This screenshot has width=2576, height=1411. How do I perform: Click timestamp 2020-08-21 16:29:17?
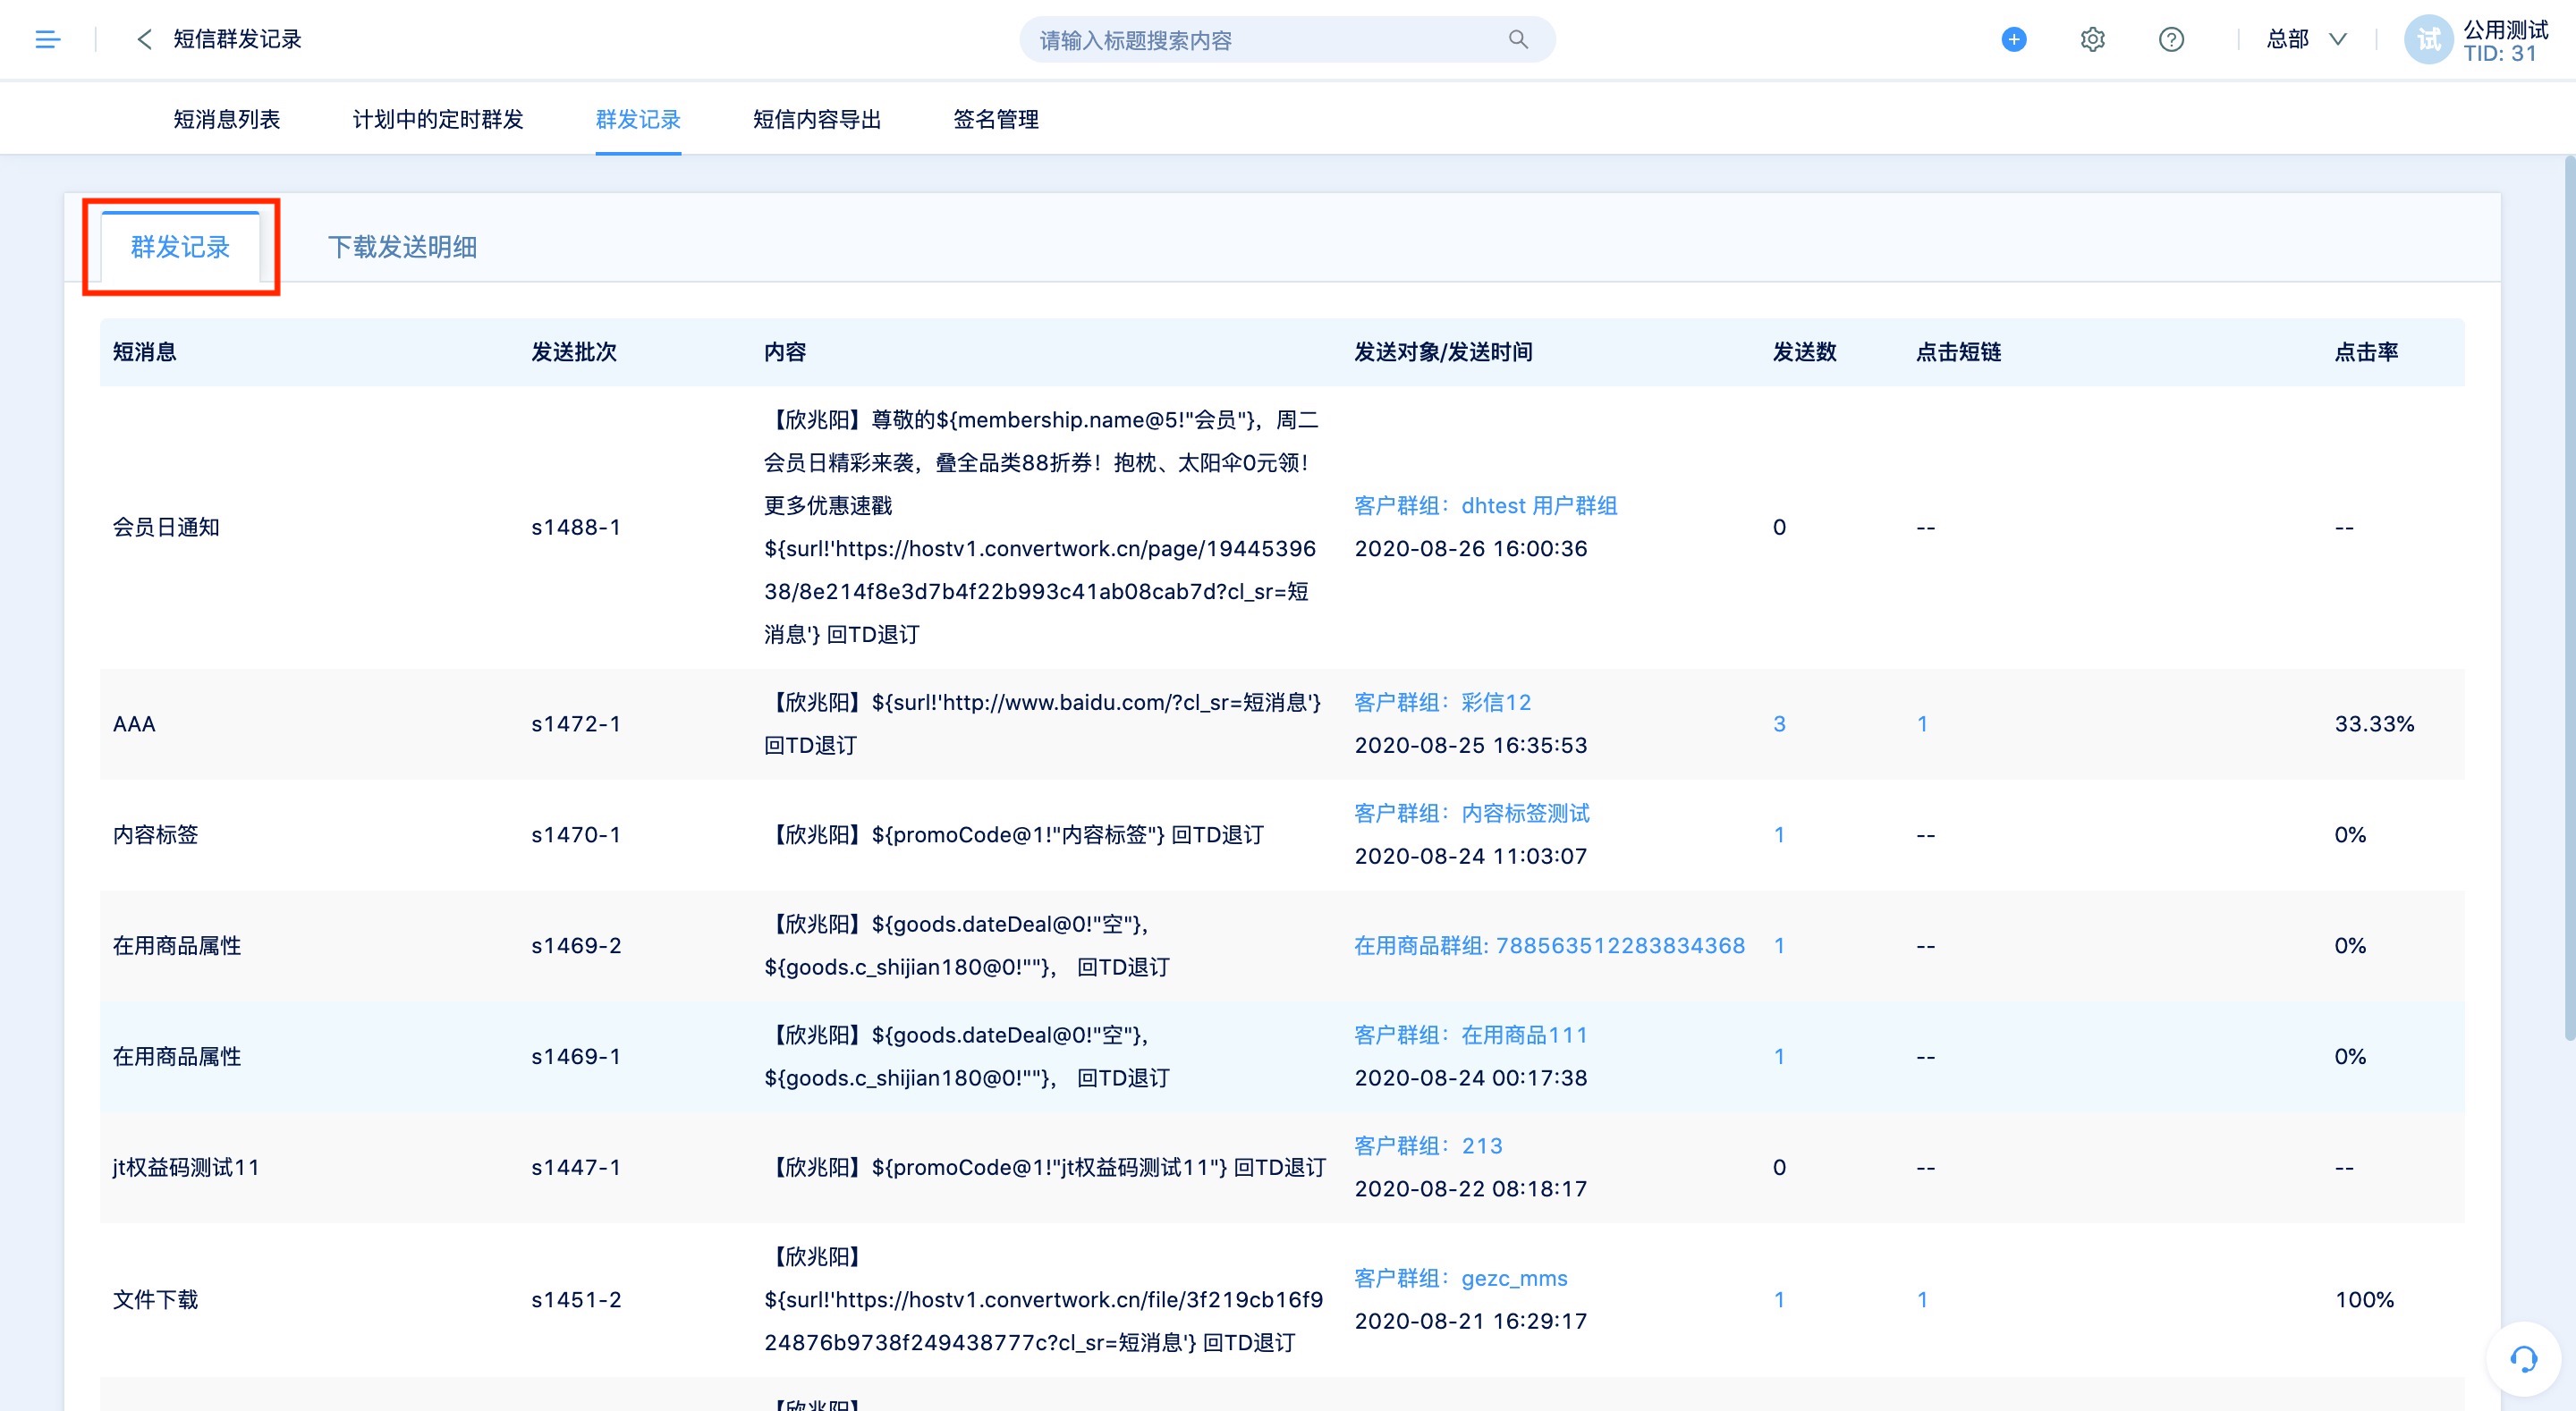pyautogui.click(x=1471, y=1322)
